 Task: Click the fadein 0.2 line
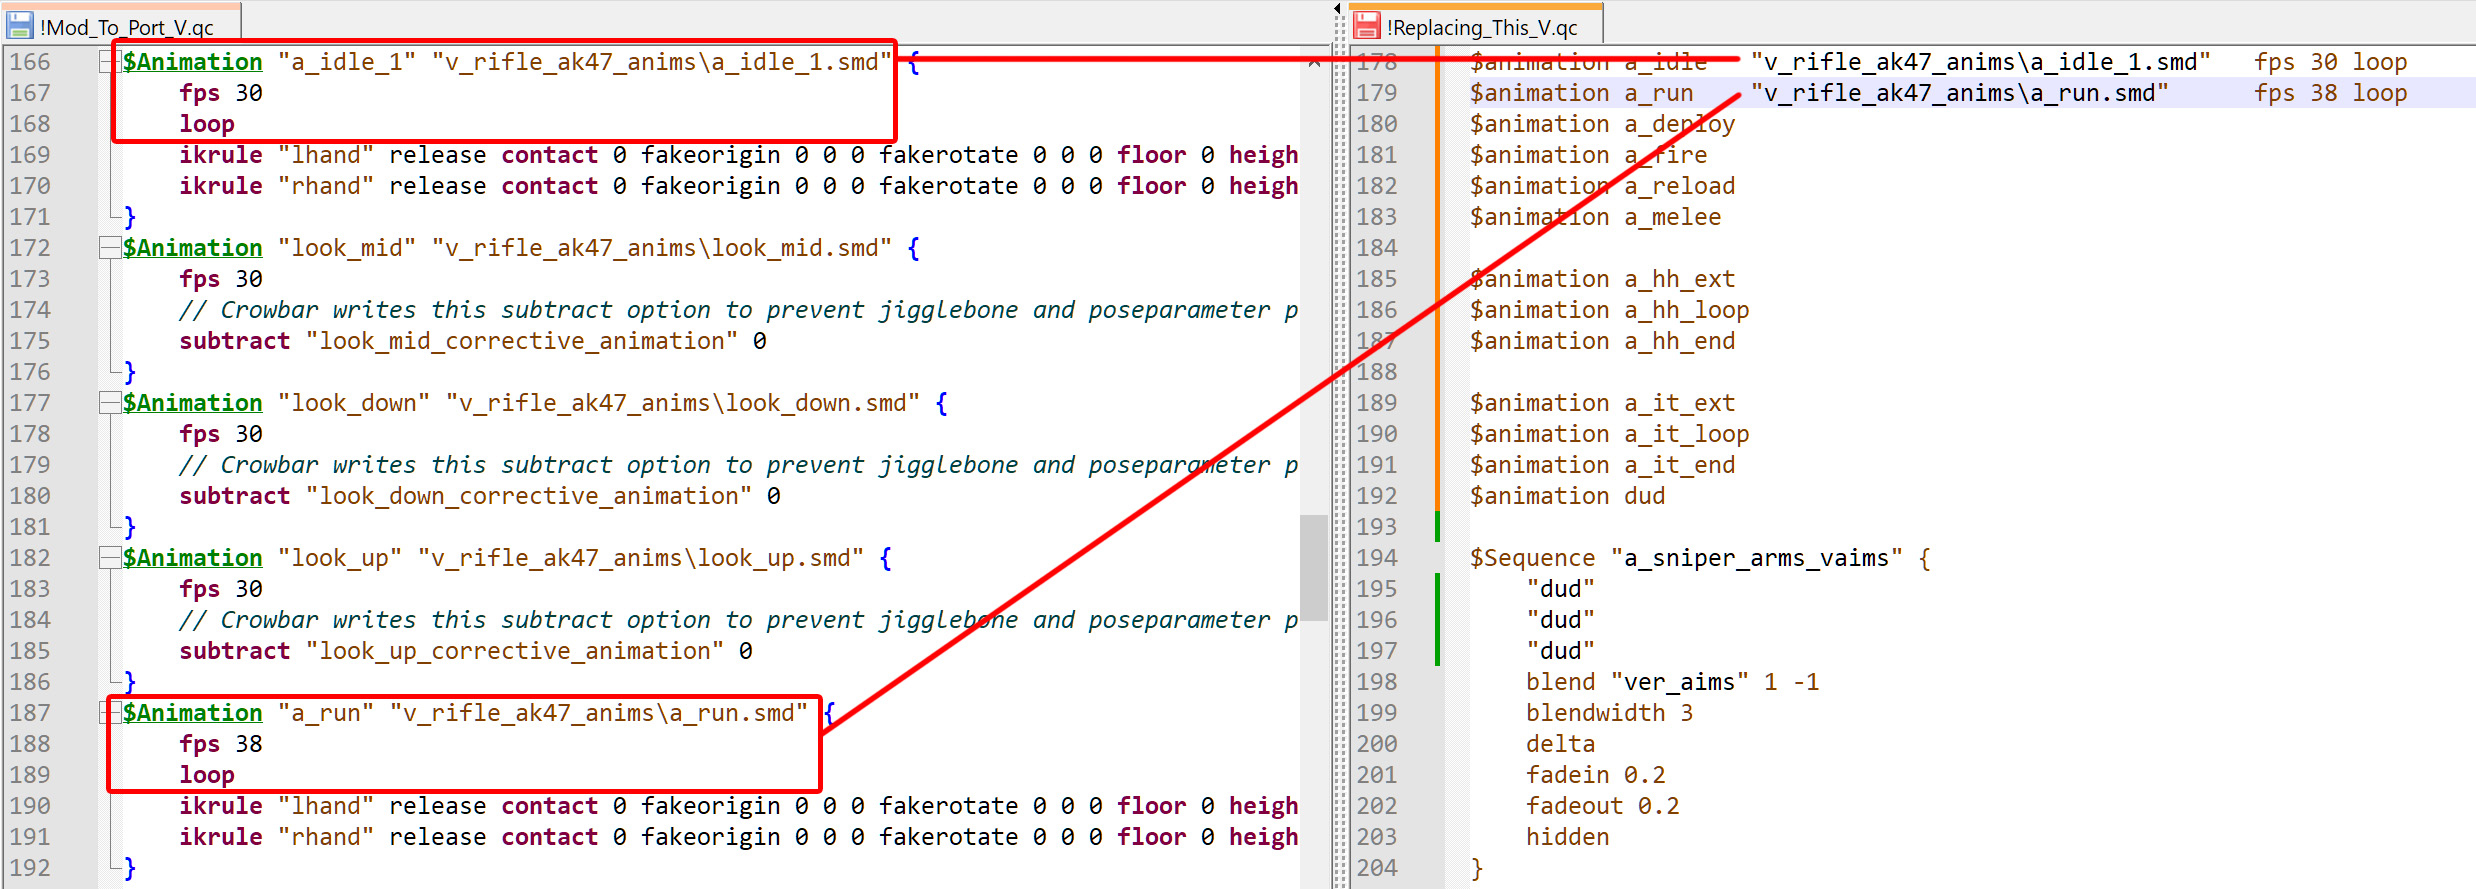click(1596, 775)
